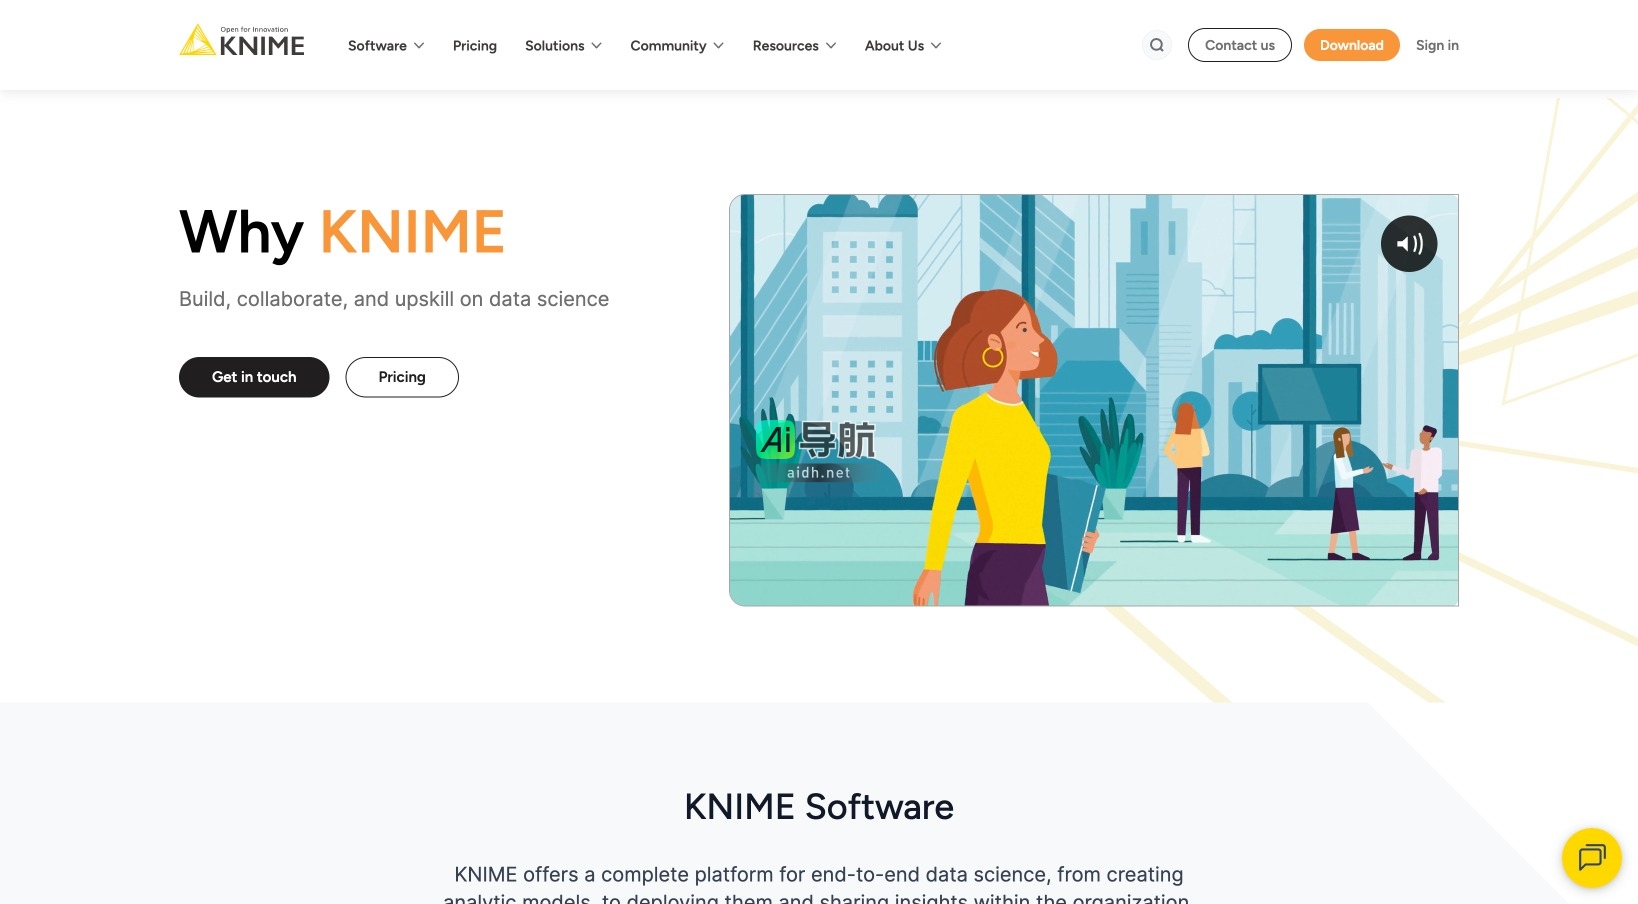Expand the About Us dropdown menu
This screenshot has width=1638, height=904.
coord(901,45)
